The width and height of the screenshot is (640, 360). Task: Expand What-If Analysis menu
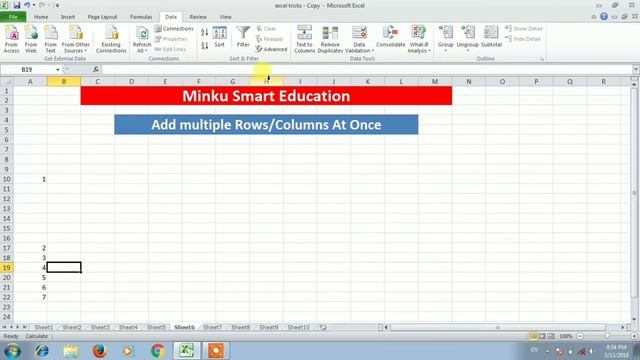pyautogui.click(x=419, y=39)
